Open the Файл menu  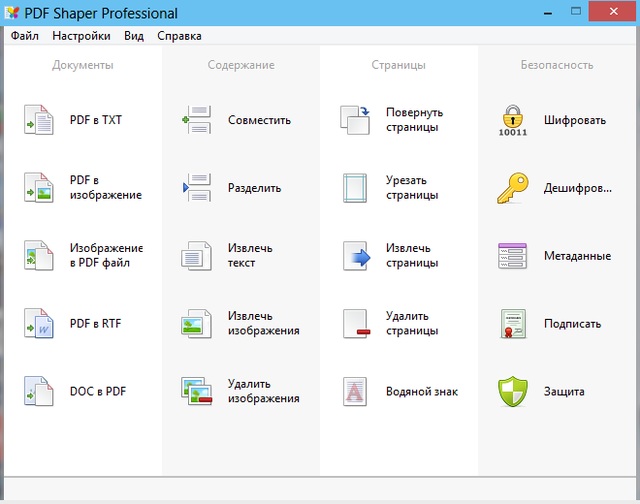tap(24, 36)
